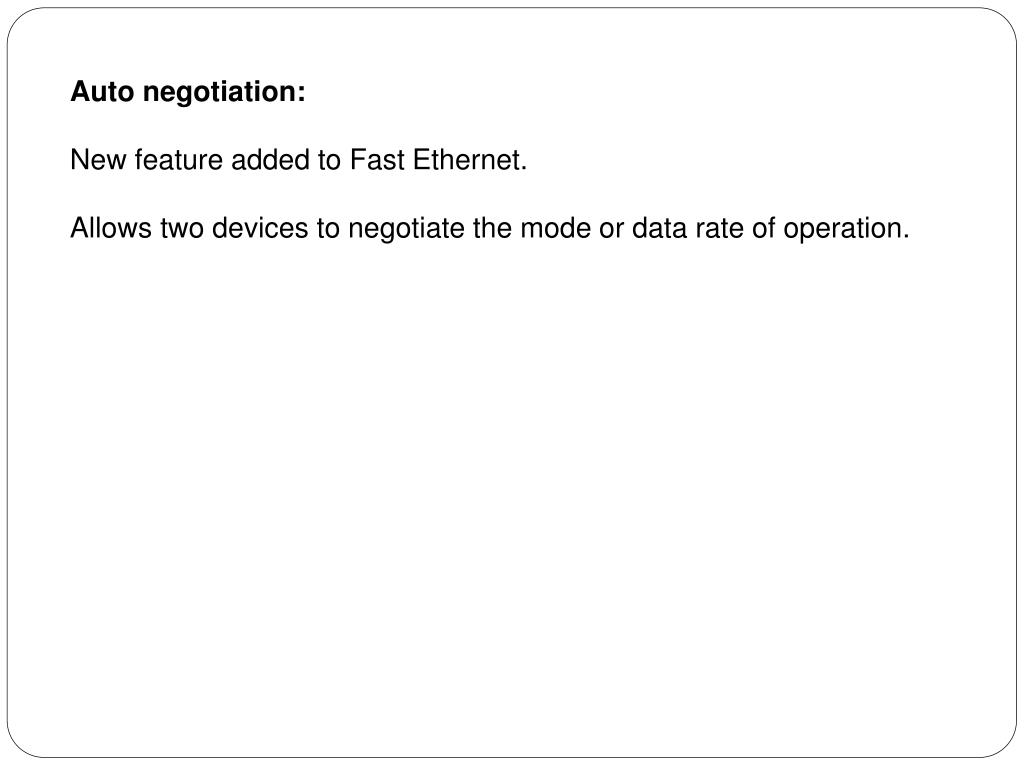Click the word 'Auto' in the heading
Viewport: 1024px width, 768px height.
pyautogui.click(x=102, y=91)
